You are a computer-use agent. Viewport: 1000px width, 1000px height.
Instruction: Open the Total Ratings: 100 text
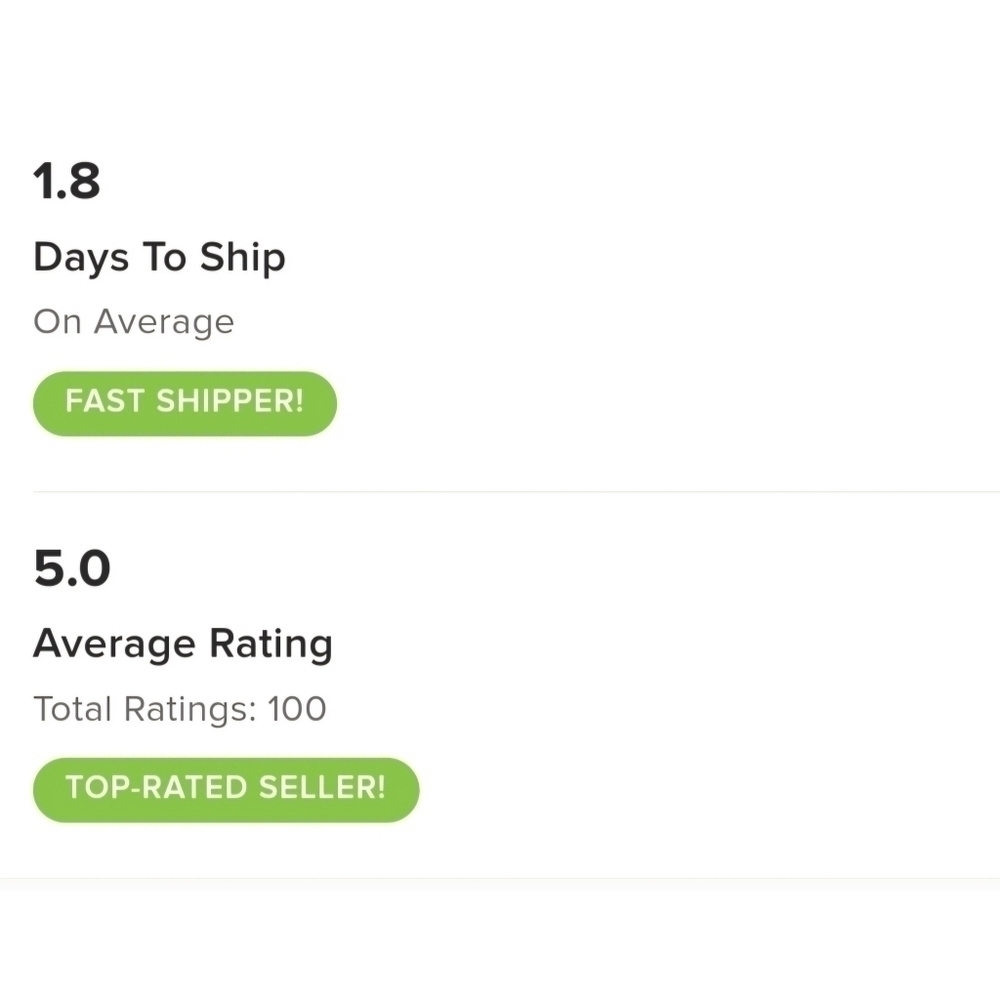[x=180, y=709]
